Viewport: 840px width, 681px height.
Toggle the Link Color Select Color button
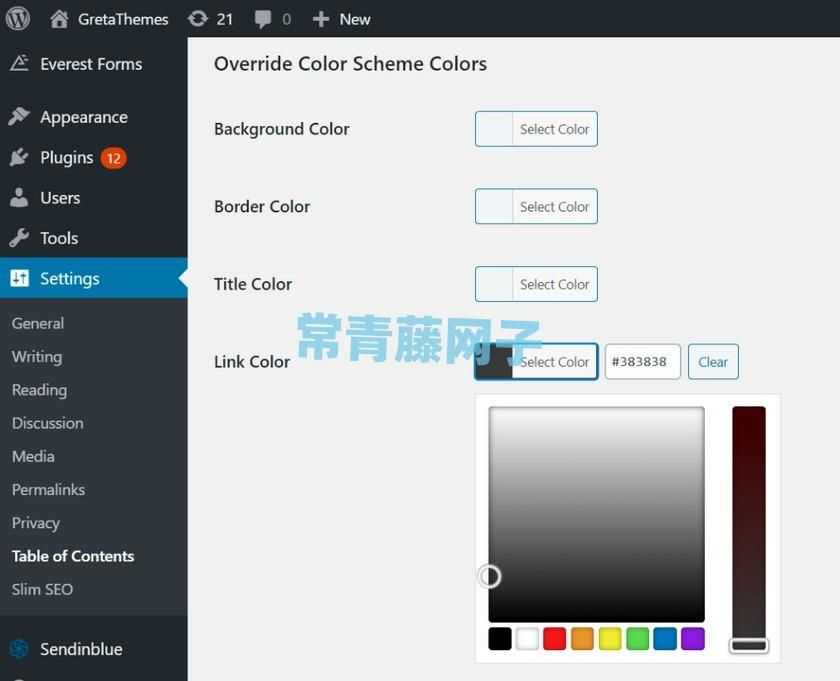(x=536, y=362)
